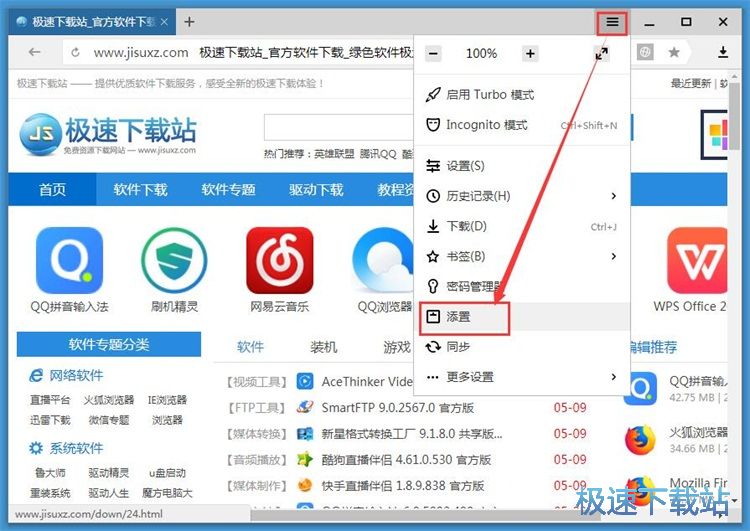Choose 同步 sync menu entry
The height and width of the screenshot is (531, 750).
(x=522, y=347)
